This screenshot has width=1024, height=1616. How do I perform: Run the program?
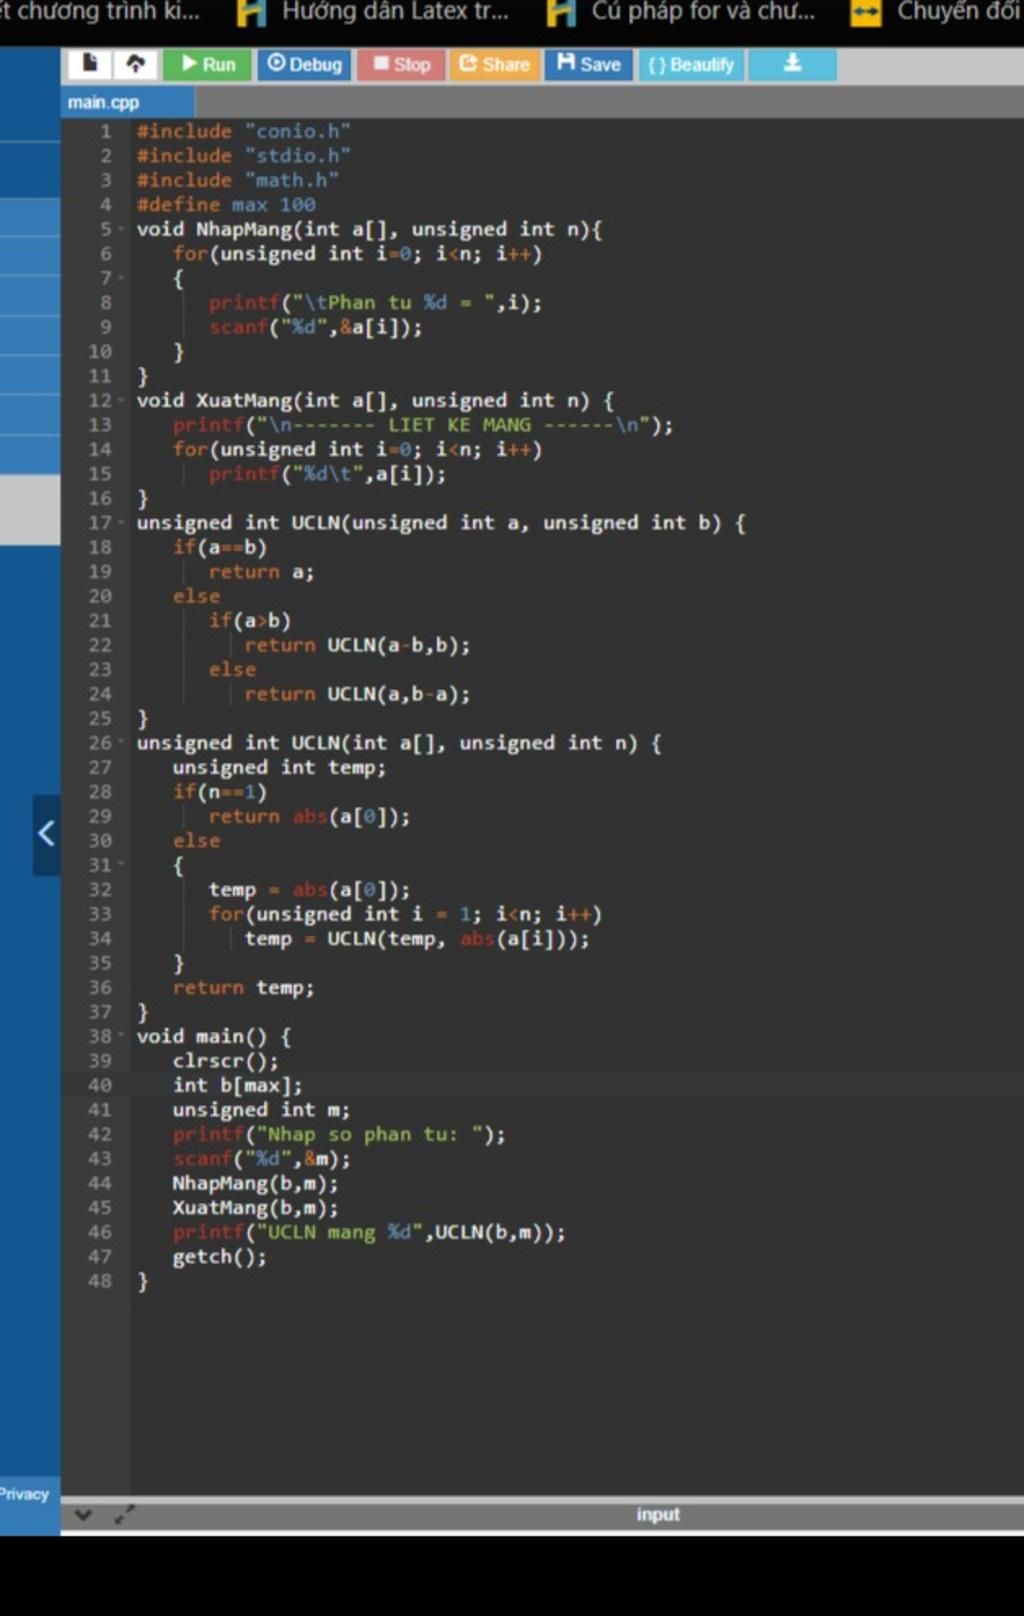point(207,64)
